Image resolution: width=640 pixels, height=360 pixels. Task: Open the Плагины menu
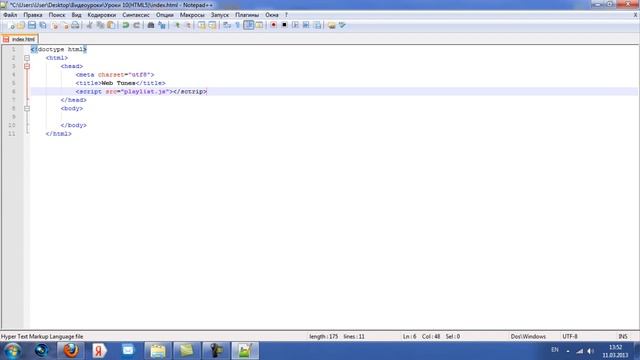(x=247, y=15)
